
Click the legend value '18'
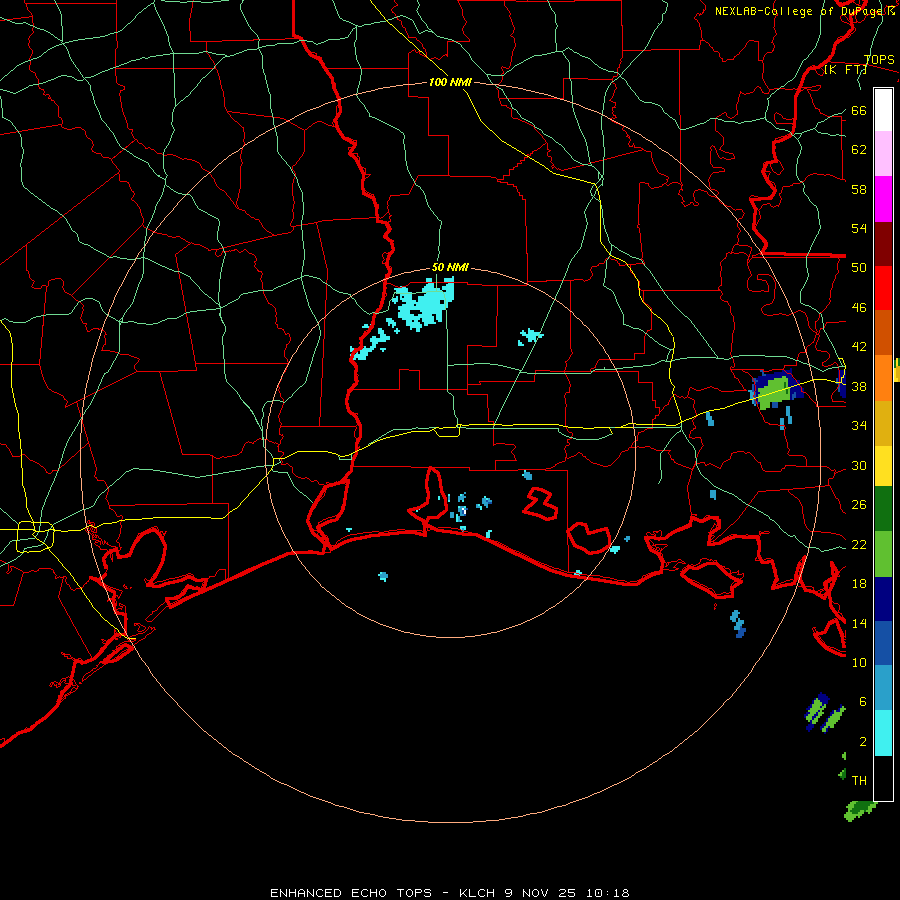click(859, 583)
